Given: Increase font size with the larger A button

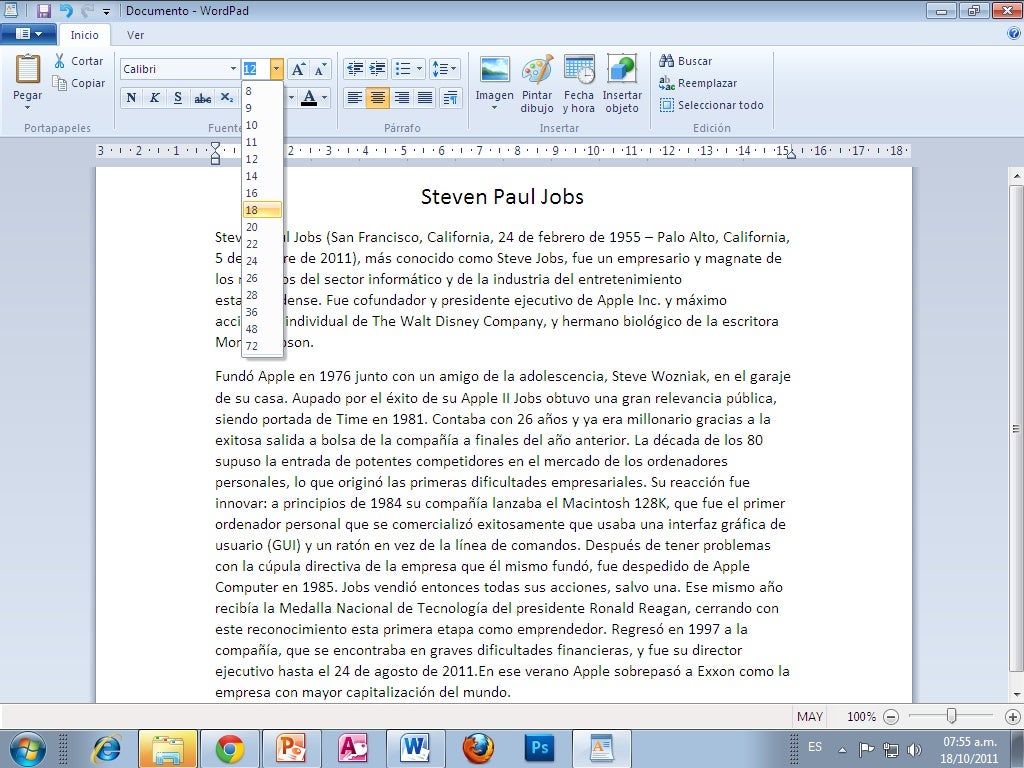Looking at the screenshot, I should (298, 69).
